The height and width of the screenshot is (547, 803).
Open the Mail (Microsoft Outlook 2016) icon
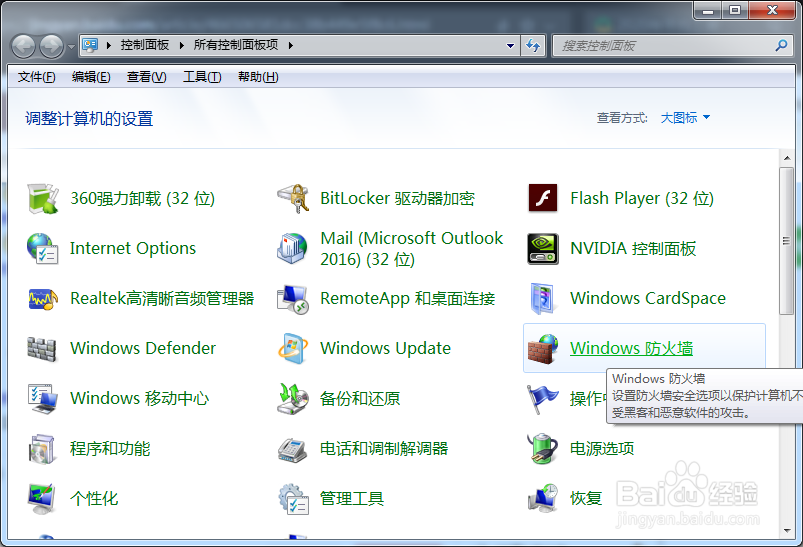[x=293, y=248]
